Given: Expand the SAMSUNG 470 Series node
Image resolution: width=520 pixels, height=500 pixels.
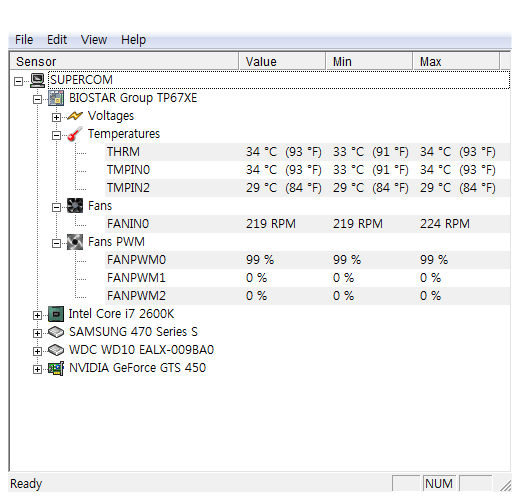Looking at the screenshot, I should click(x=37, y=333).
